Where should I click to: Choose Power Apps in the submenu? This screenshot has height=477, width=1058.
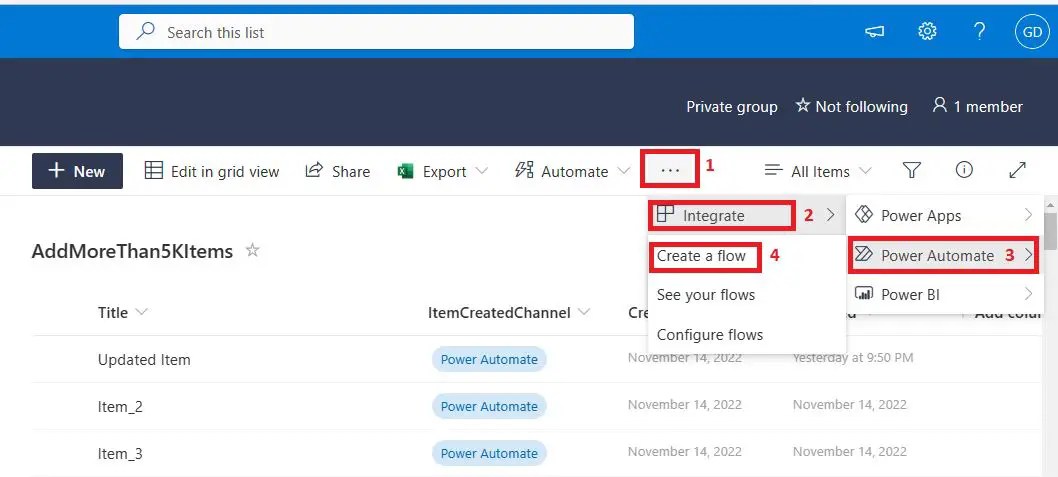tap(945, 215)
